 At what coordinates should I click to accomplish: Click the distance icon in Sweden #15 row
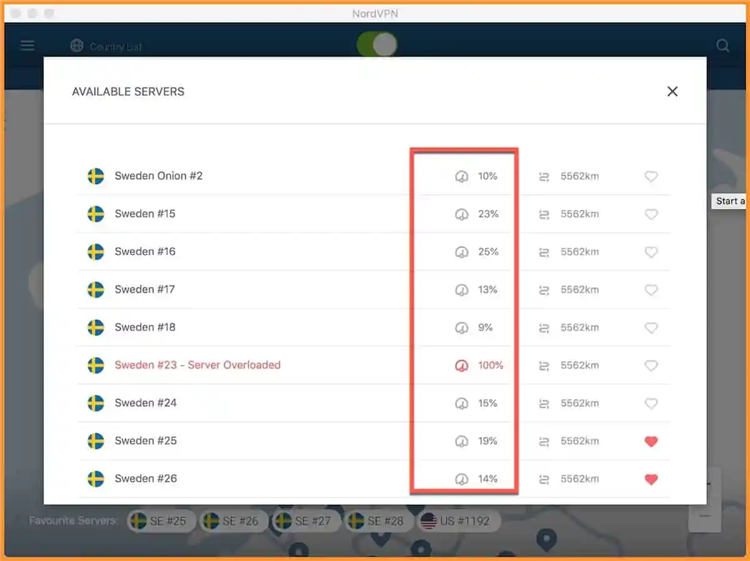[544, 215]
